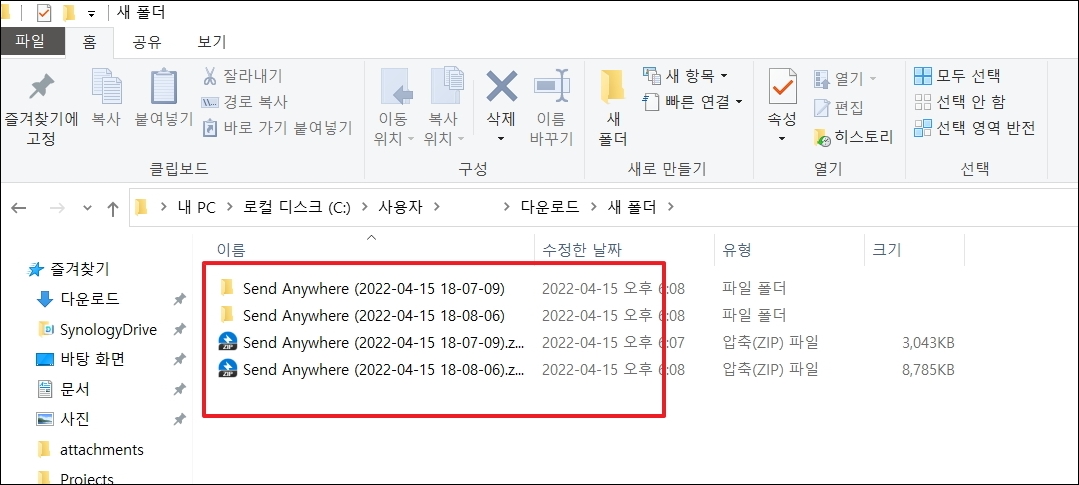Image resolution: width=1079 pixels, height=485 pixels.
Task: Expand the 속성 dropdown arrow
Action: [x=782, y=139]
